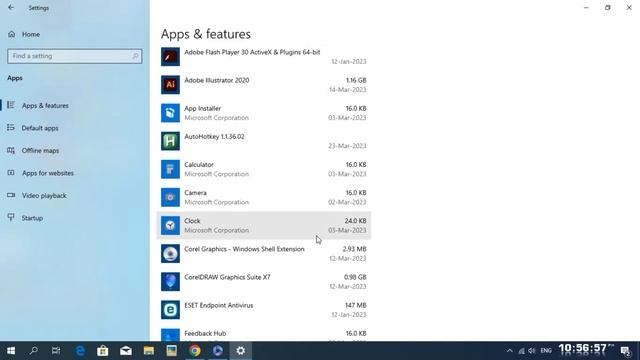Screen dimensions: 640x360
Task: Click the Corel Graphics Shell Extension icon
Action: coord(170,254)
